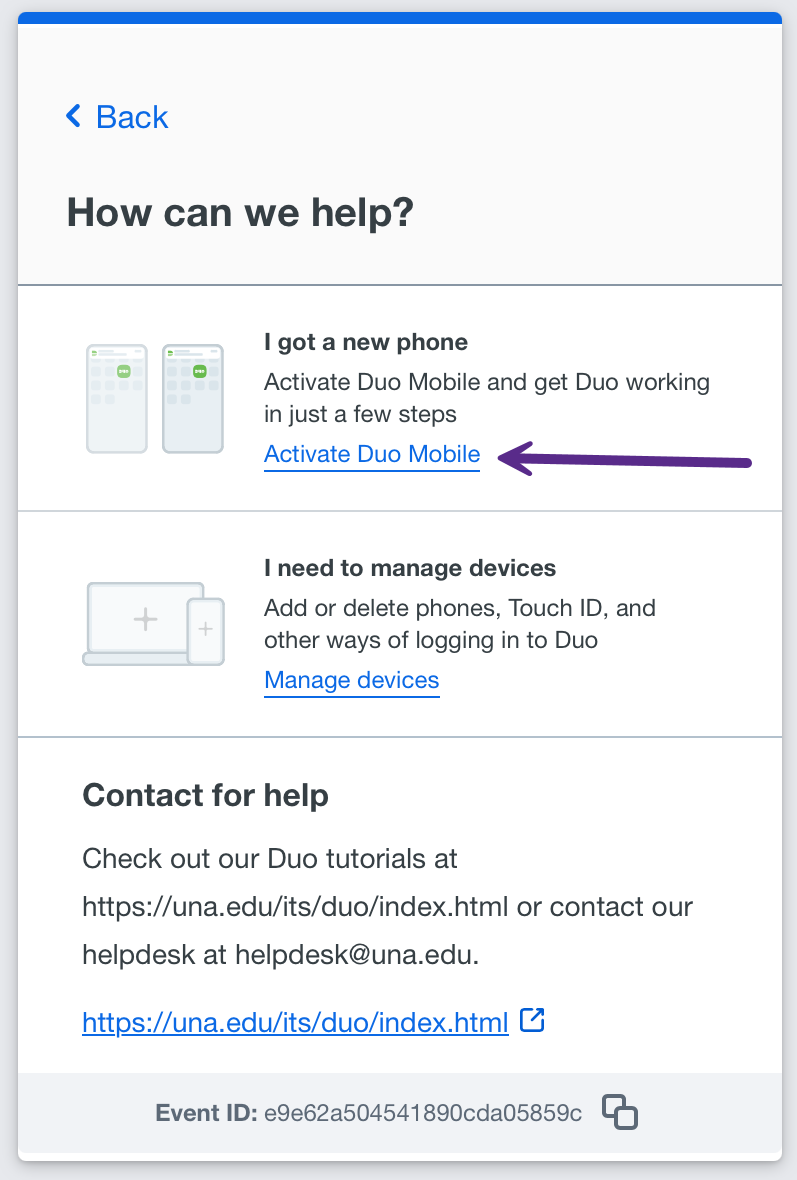Click the external link icon beside the URL

pos(533,1021)
